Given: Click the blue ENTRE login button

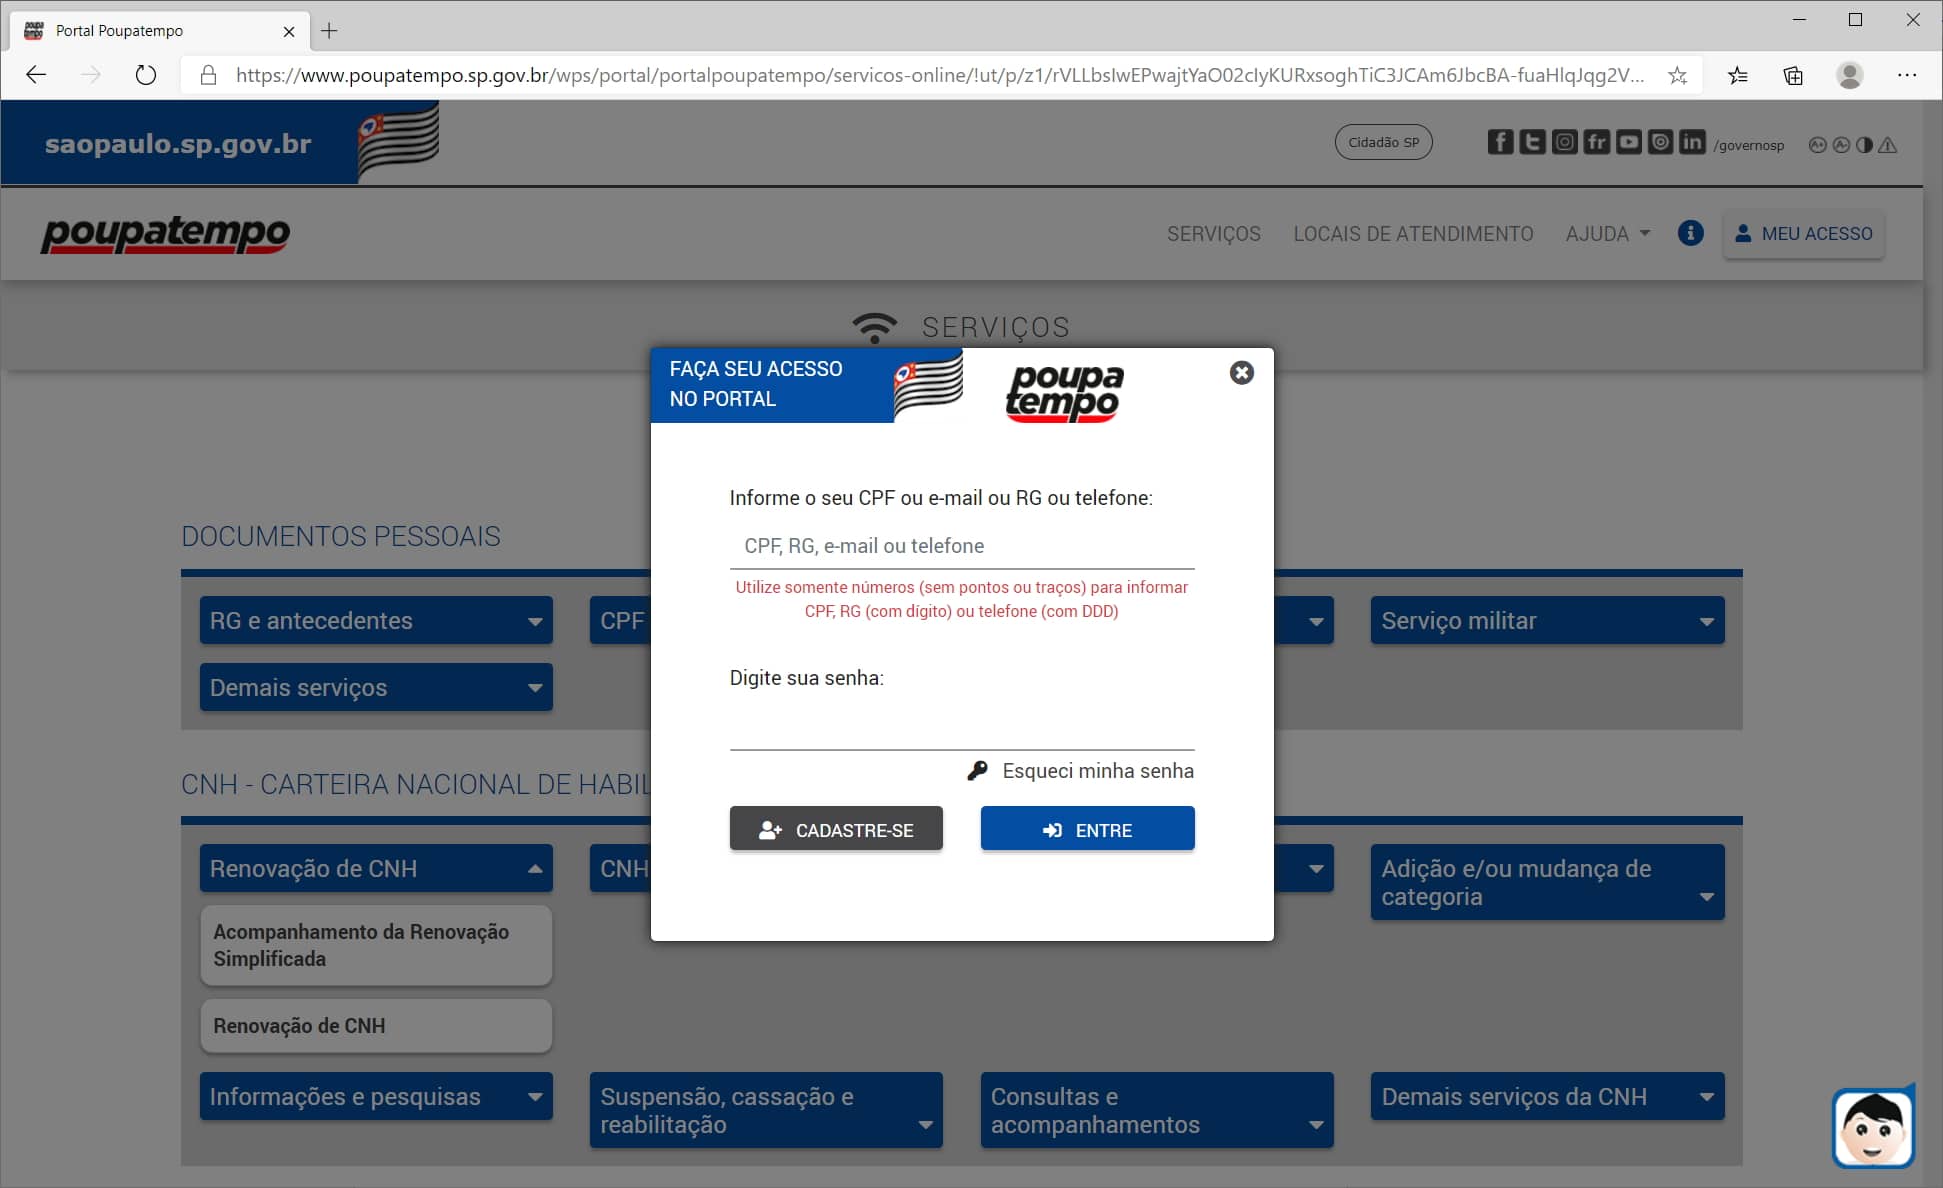Looking at the screenshot, I should tap(1087, 829).
